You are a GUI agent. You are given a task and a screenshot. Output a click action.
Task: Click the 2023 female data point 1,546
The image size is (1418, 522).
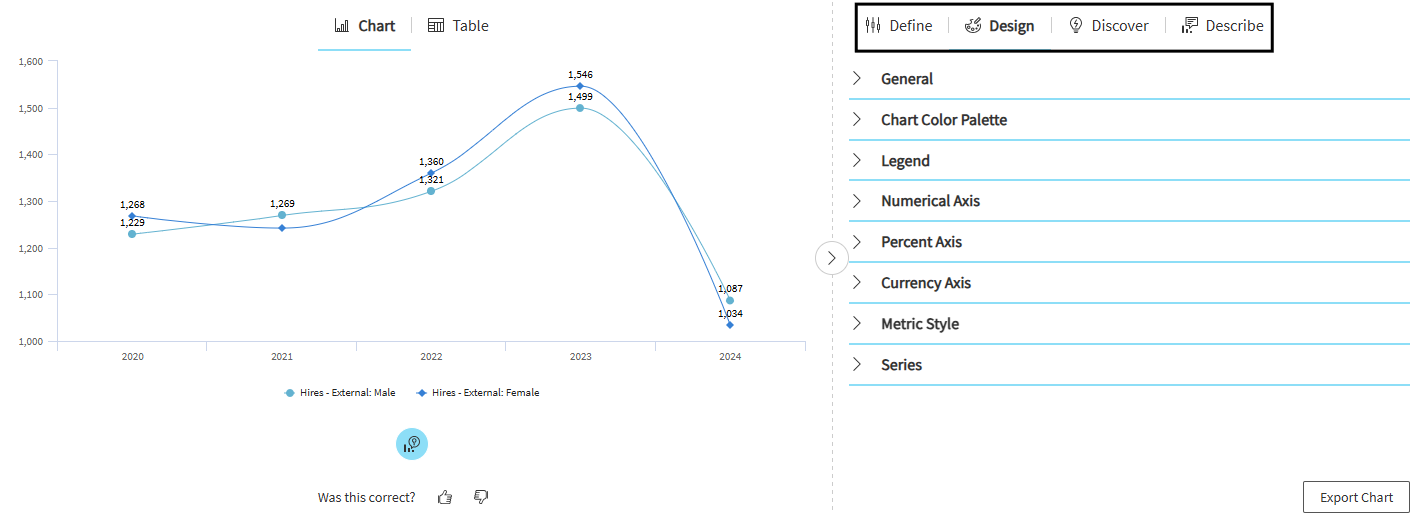coord(580,86)
